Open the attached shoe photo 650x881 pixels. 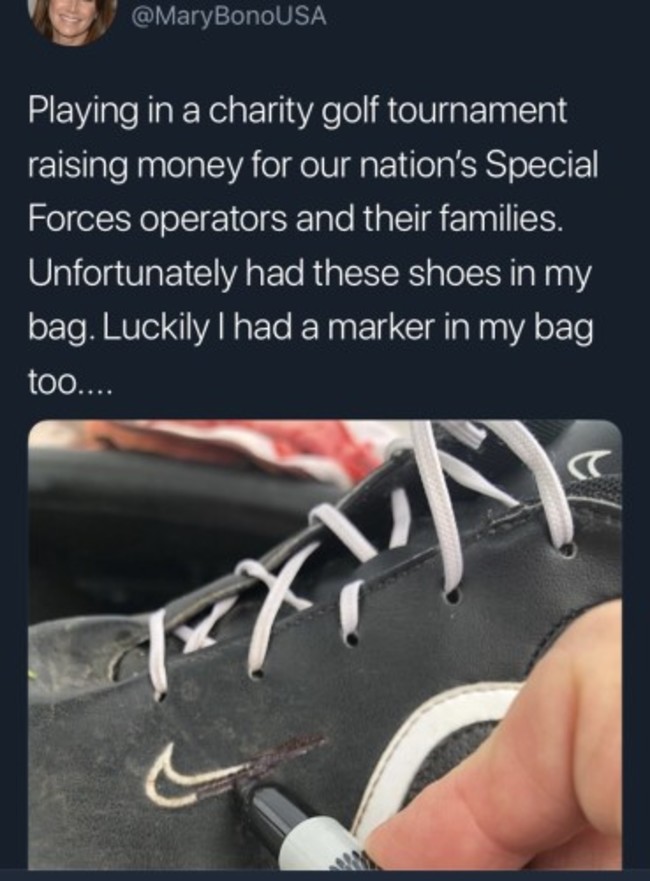pos(325,644)
